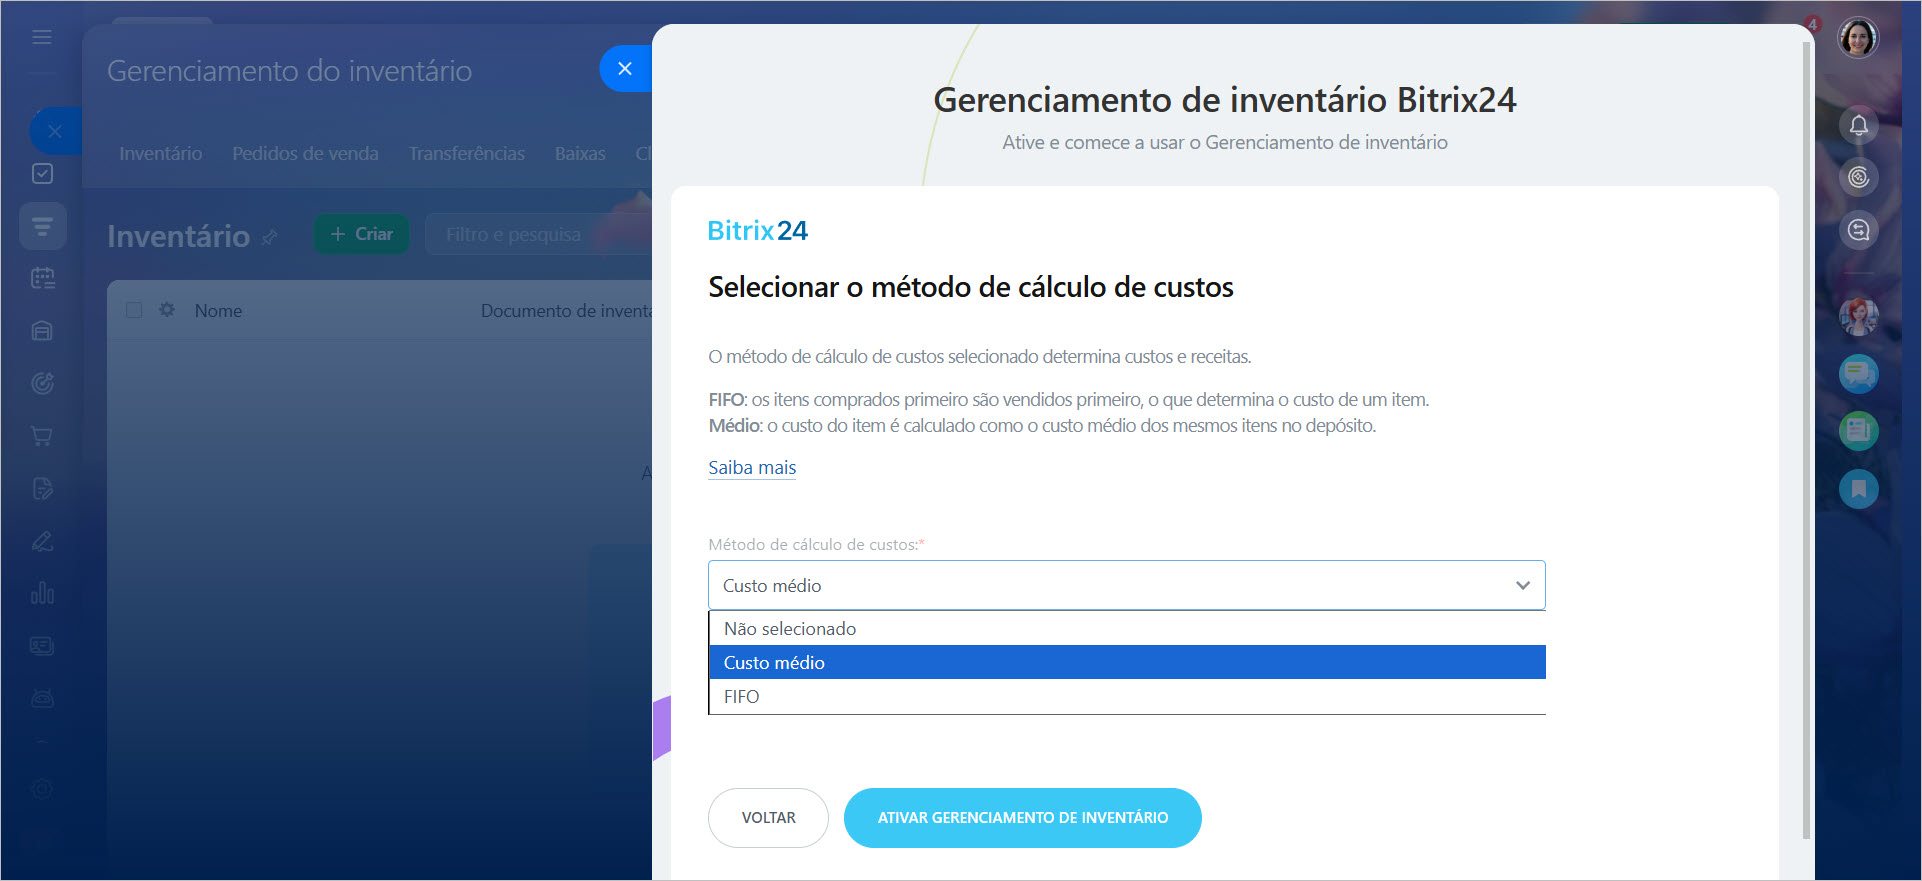Choose the FIFO option

(1127, 696)
